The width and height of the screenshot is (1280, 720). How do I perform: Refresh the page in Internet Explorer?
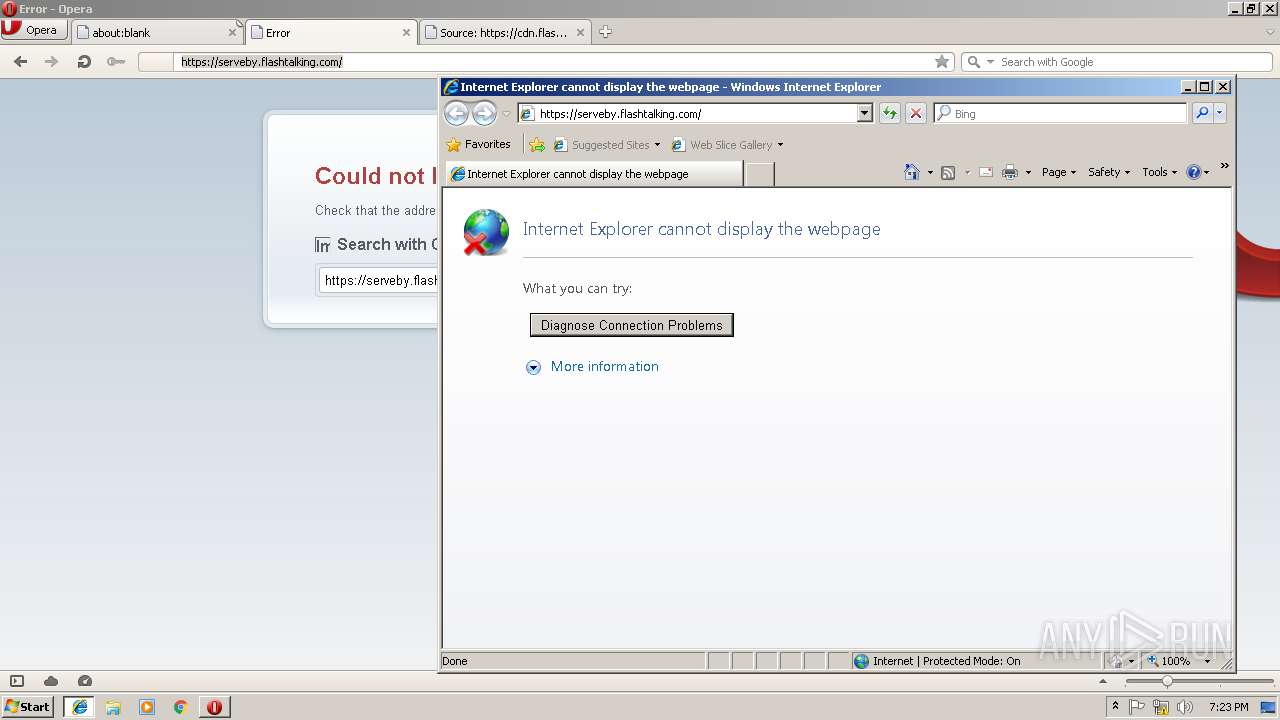[889, 114]
